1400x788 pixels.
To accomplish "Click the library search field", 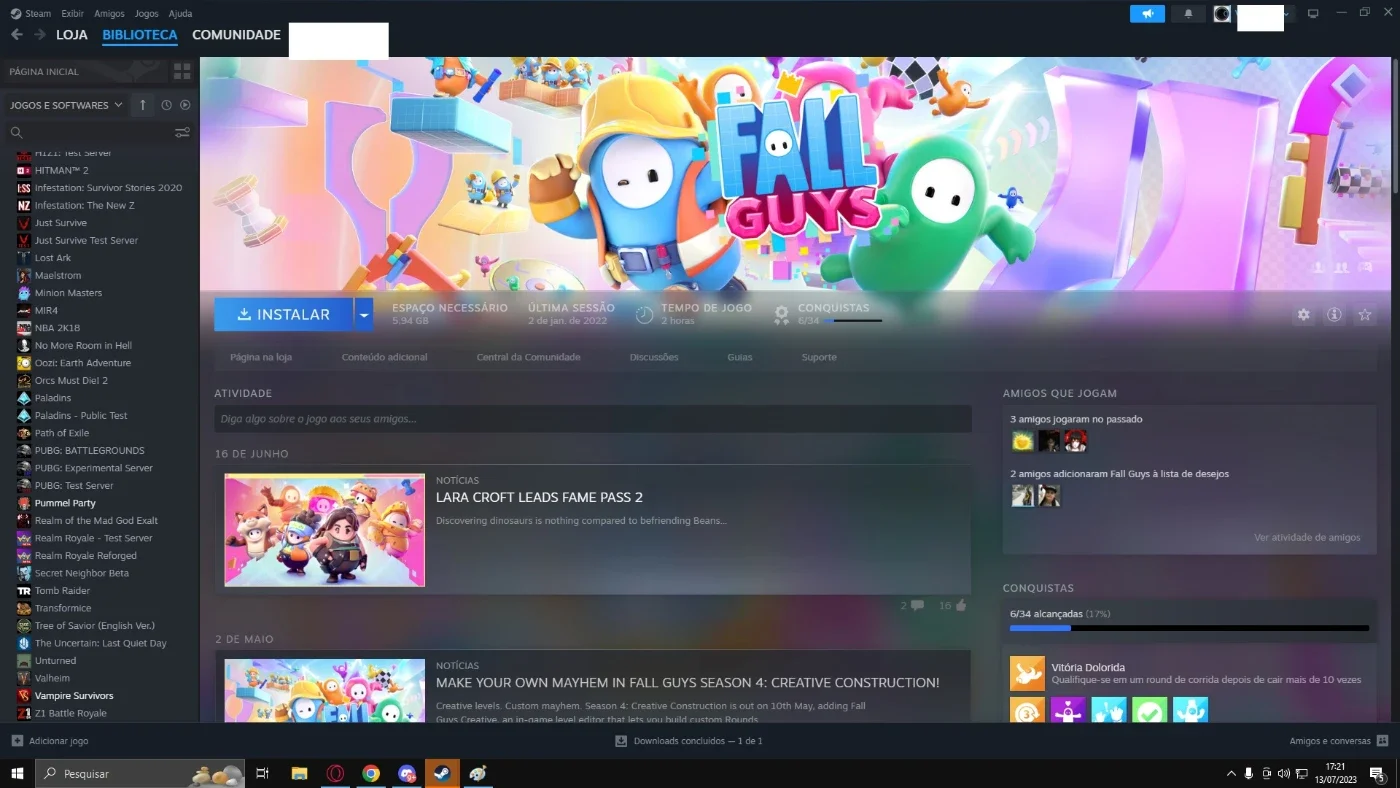I will pyautogui.click(x=98, y=132).
